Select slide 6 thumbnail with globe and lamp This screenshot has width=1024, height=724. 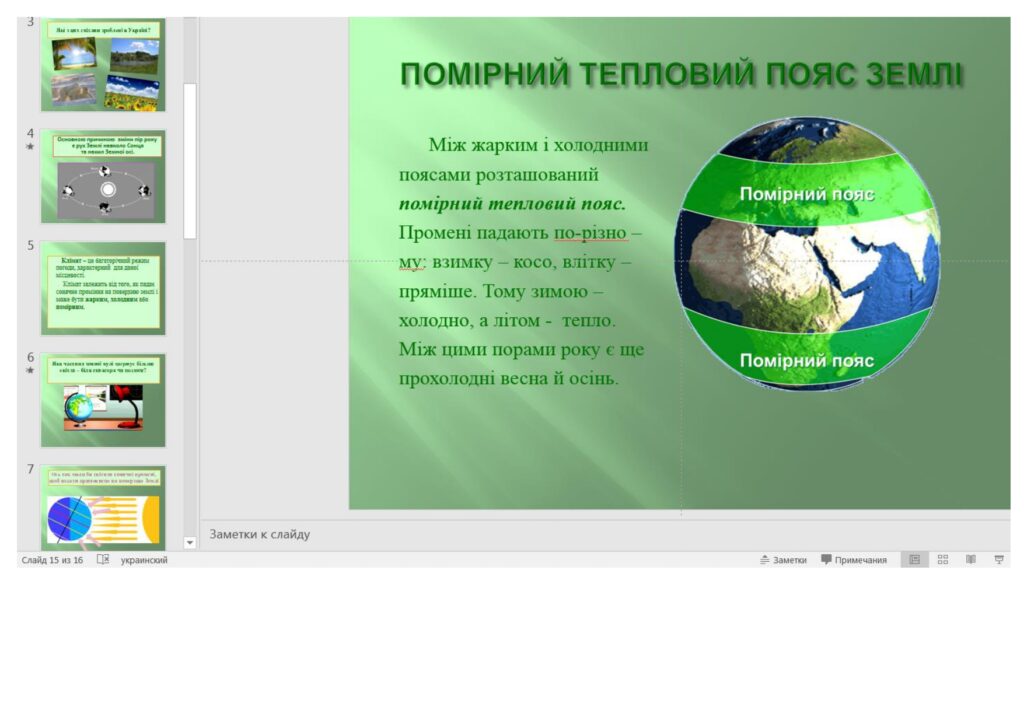tap(103, 400)
